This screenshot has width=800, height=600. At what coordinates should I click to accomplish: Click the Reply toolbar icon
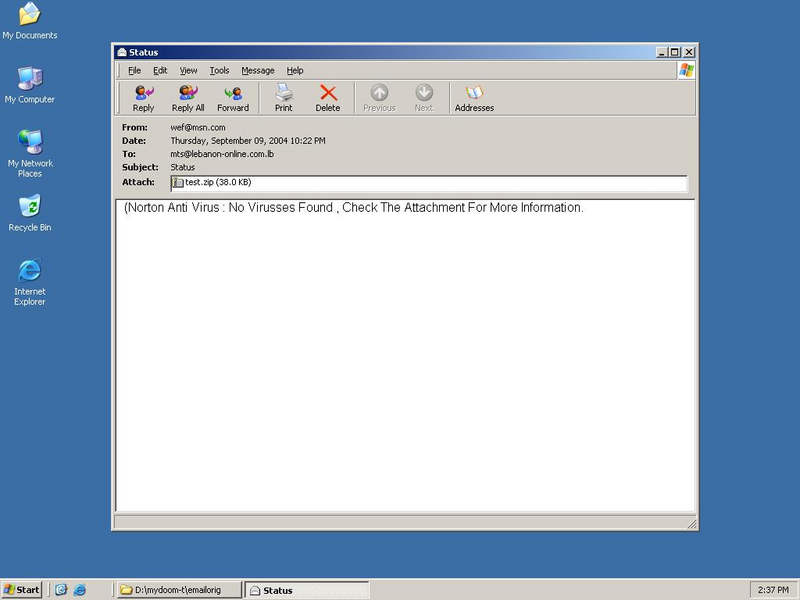pos(143,98)
